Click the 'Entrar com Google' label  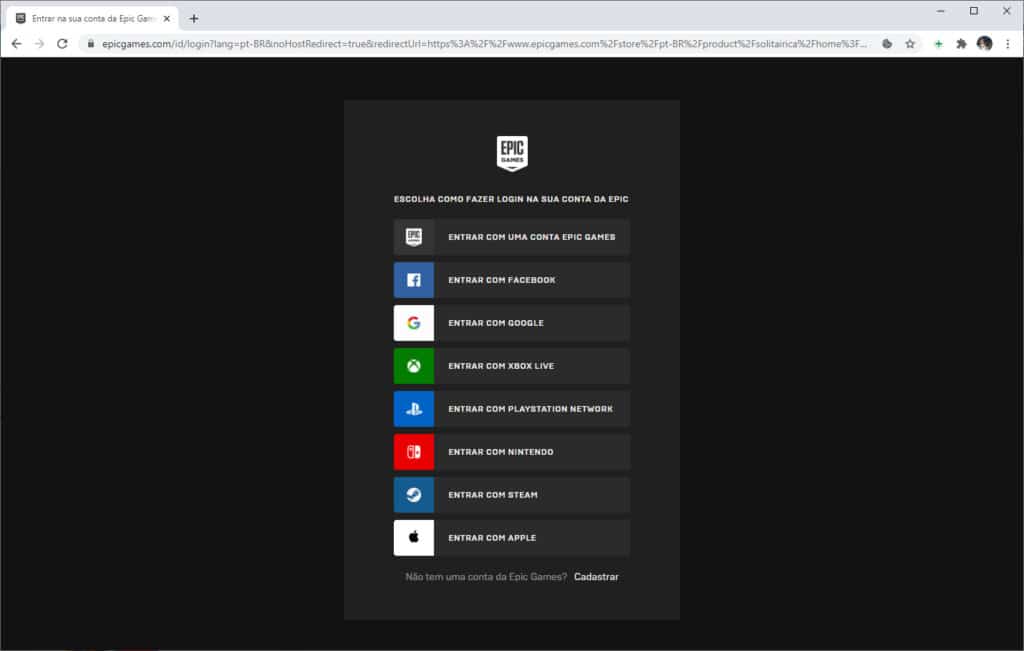pyautogui.click(x=496, y=323)
